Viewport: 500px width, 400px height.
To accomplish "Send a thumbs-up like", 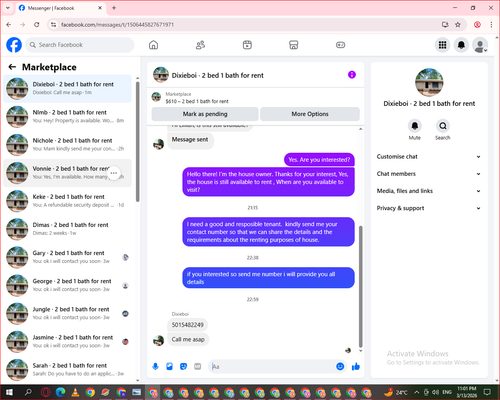I will coord(356,367).
